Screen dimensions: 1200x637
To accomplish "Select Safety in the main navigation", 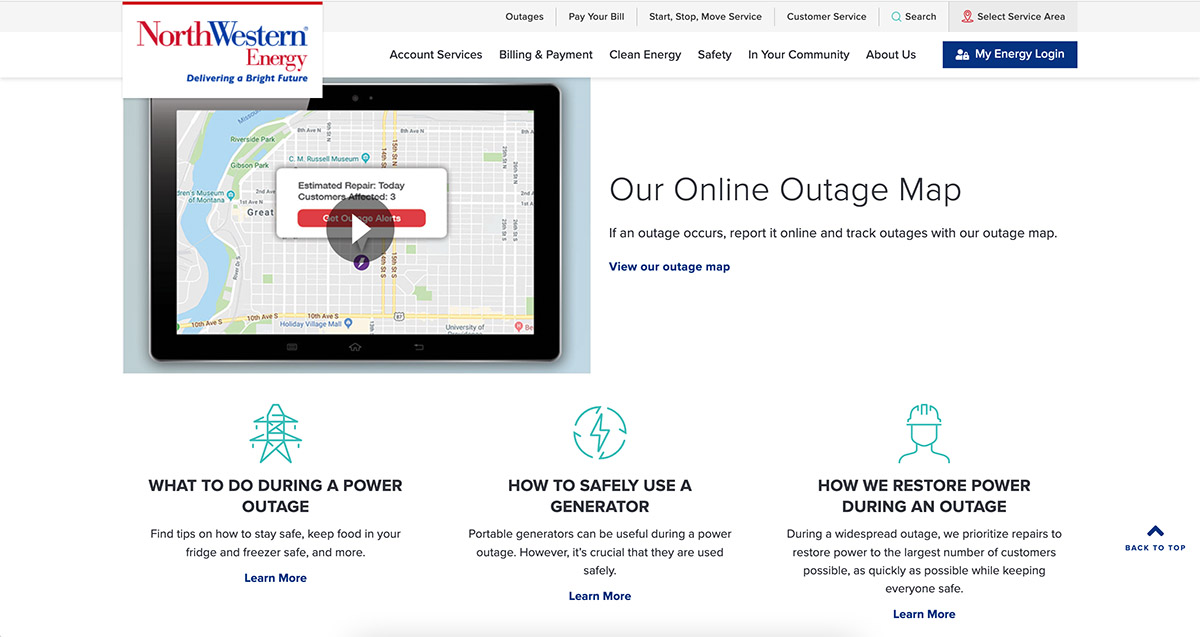I will pyautogui.click(x=714, y=54).
